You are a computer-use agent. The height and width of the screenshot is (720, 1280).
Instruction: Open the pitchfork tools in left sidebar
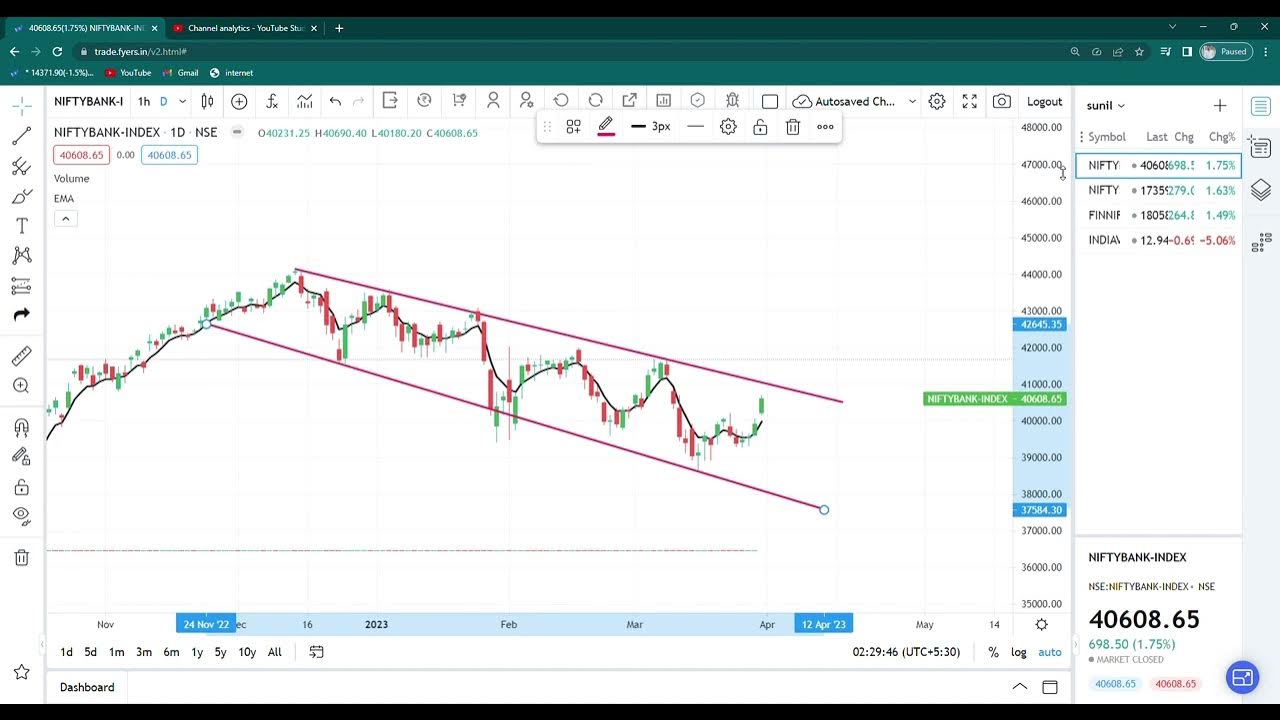pos(21,166)
